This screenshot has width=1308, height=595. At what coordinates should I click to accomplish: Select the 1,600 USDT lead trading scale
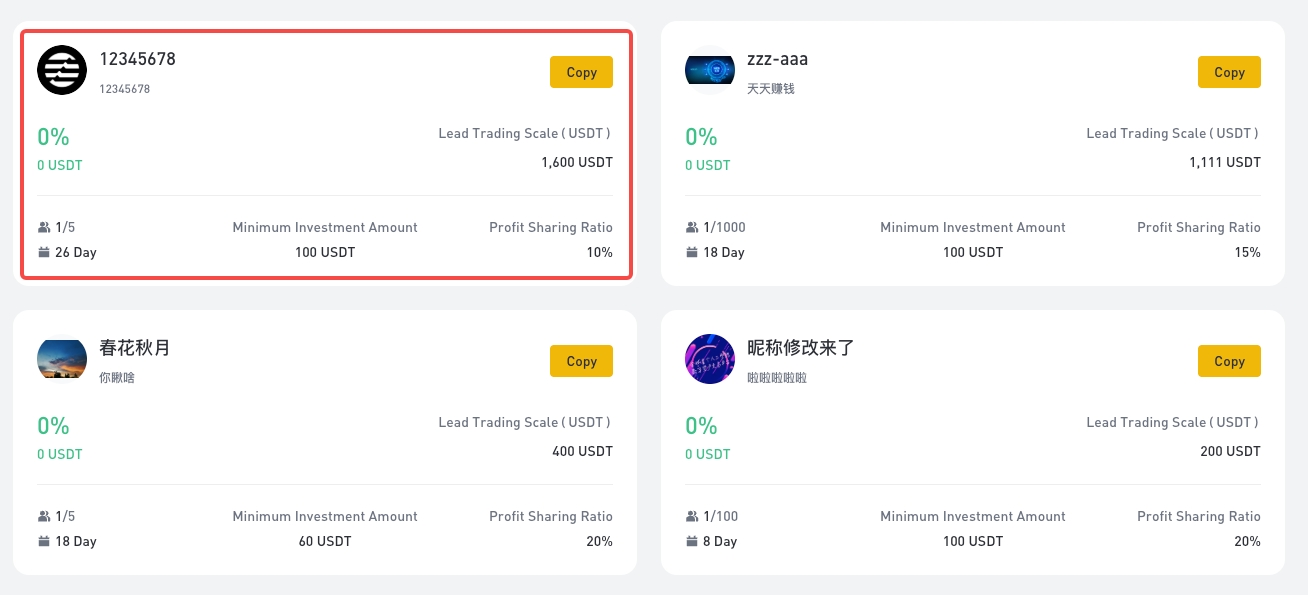coord(577,162)
